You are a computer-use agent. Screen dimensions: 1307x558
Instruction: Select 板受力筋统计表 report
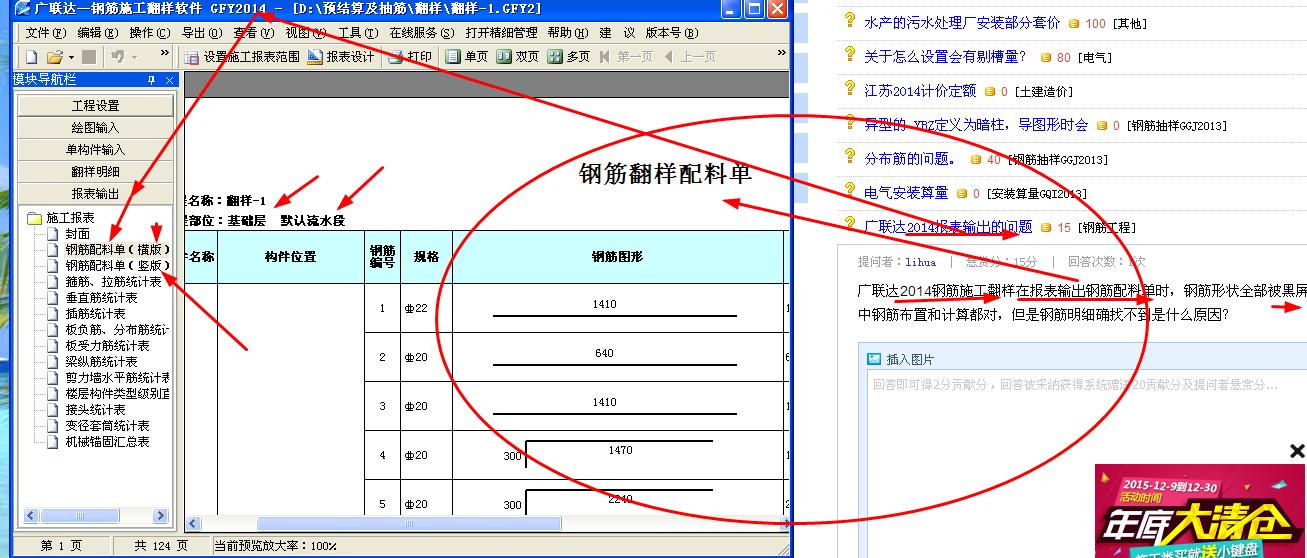107,345
